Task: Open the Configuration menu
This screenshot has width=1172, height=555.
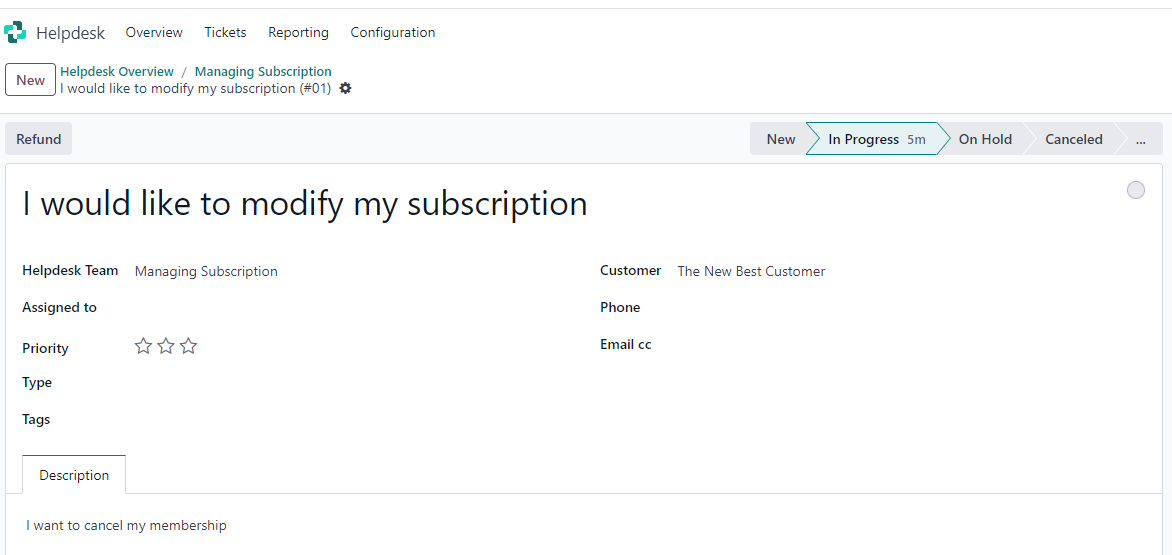Action: pyautogui.click(x=392, y=32)
